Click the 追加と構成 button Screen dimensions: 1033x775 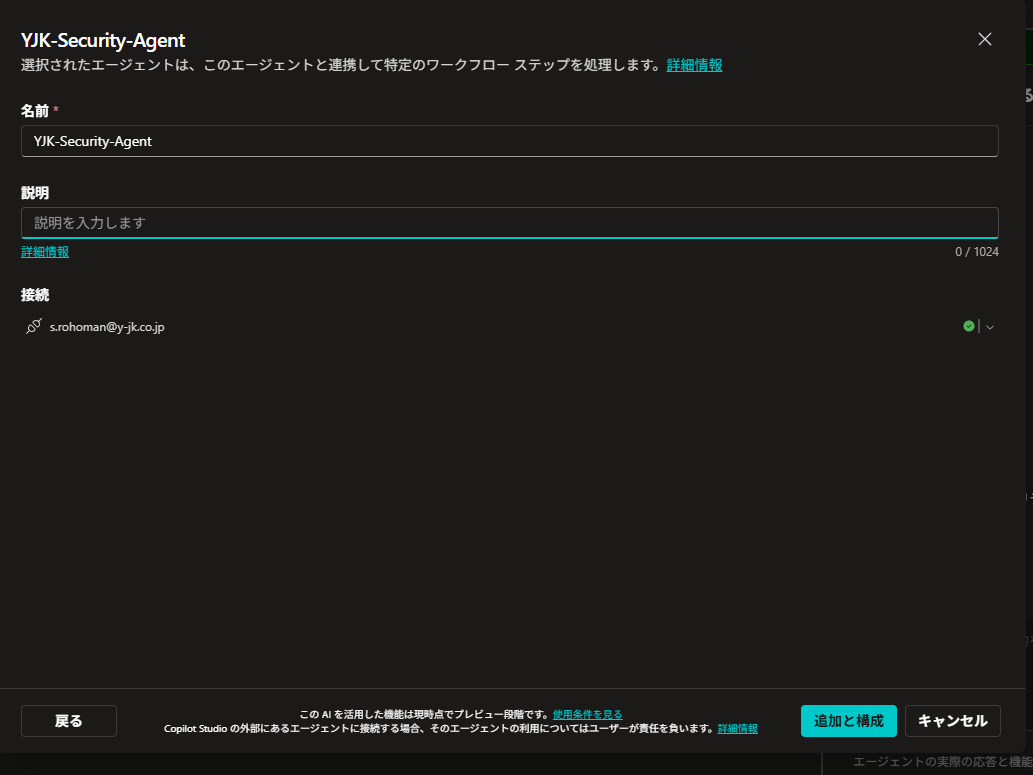[849, 721]
